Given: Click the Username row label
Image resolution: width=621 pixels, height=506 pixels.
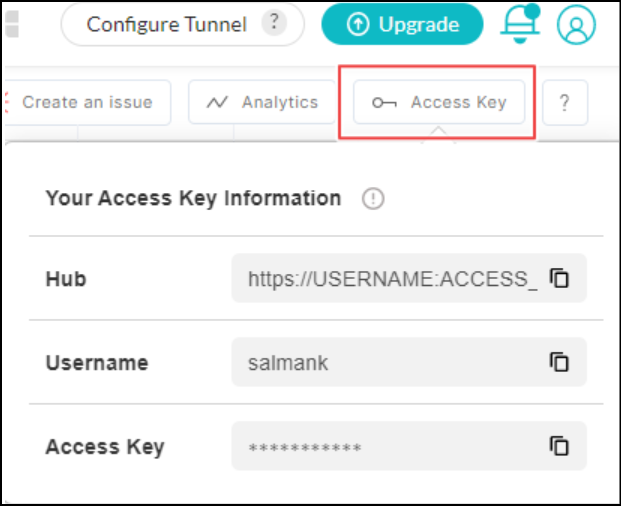Looking at the screenshot, I should click(97, 363).
